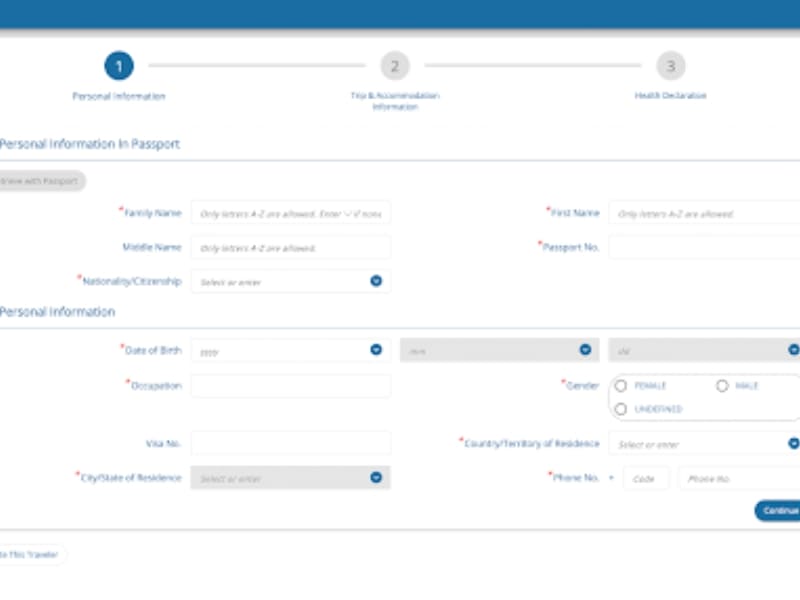Screen dimensions: 800x600
Task: Click the passport button above Family Name
Action: 42,181
